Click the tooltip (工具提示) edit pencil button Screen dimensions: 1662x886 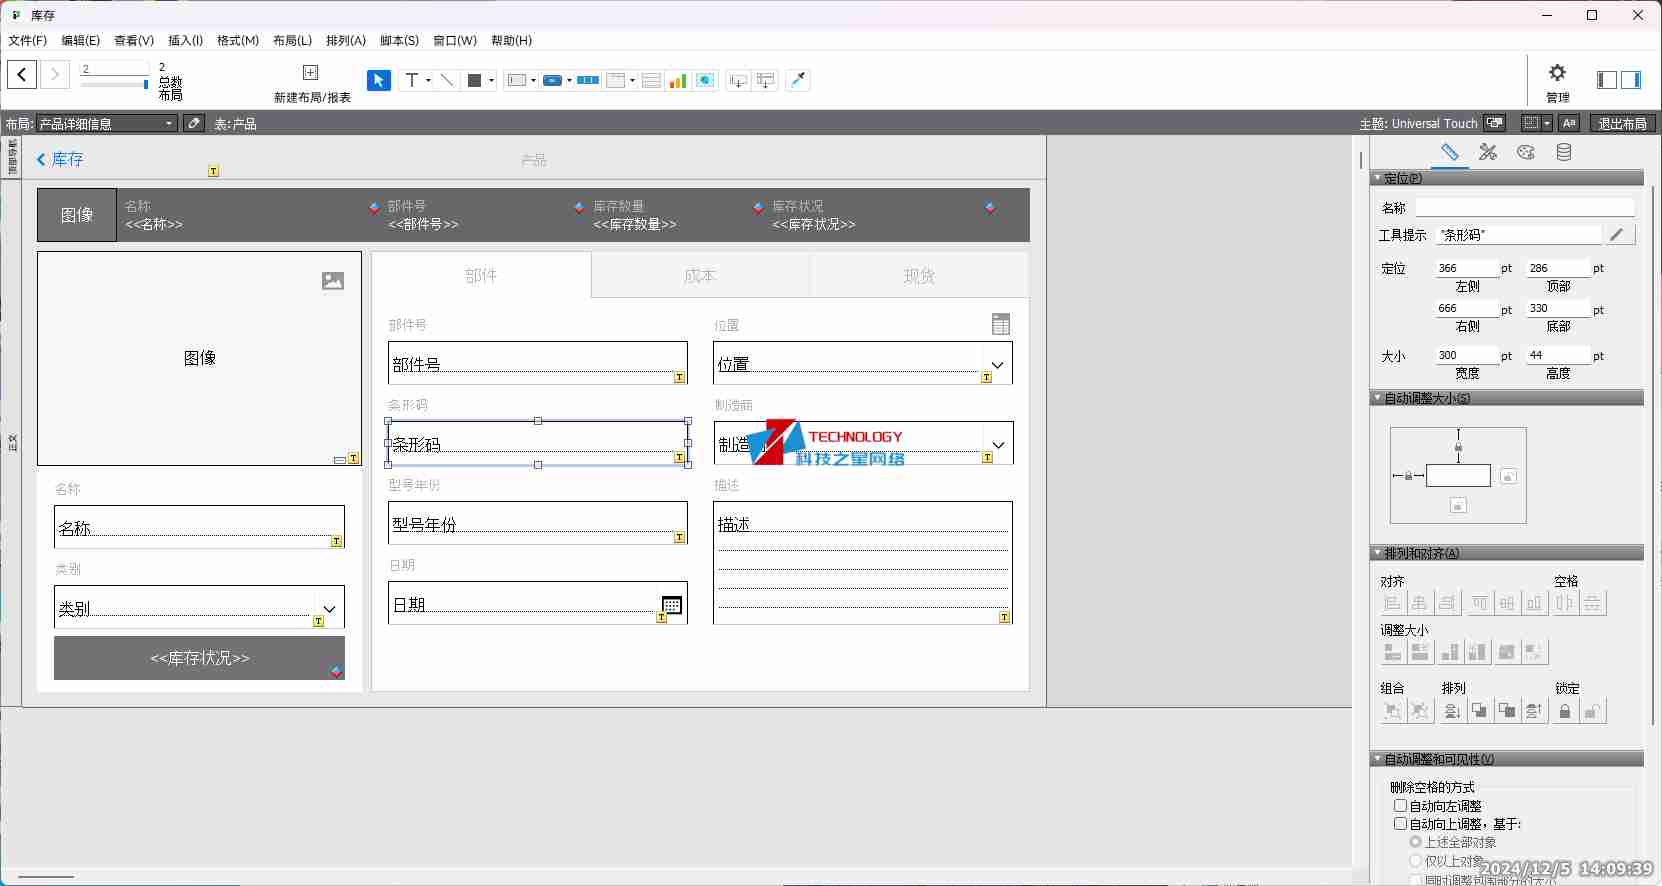[1619, 235]
